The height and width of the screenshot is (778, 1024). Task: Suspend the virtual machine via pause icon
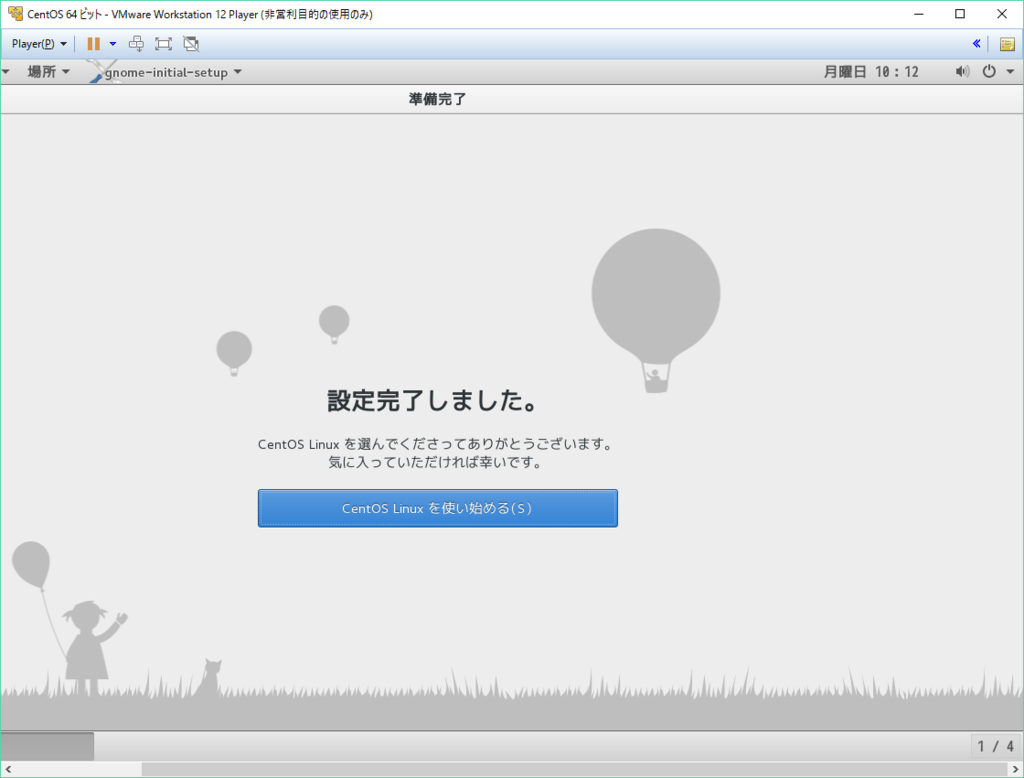[x=93, y=43]
